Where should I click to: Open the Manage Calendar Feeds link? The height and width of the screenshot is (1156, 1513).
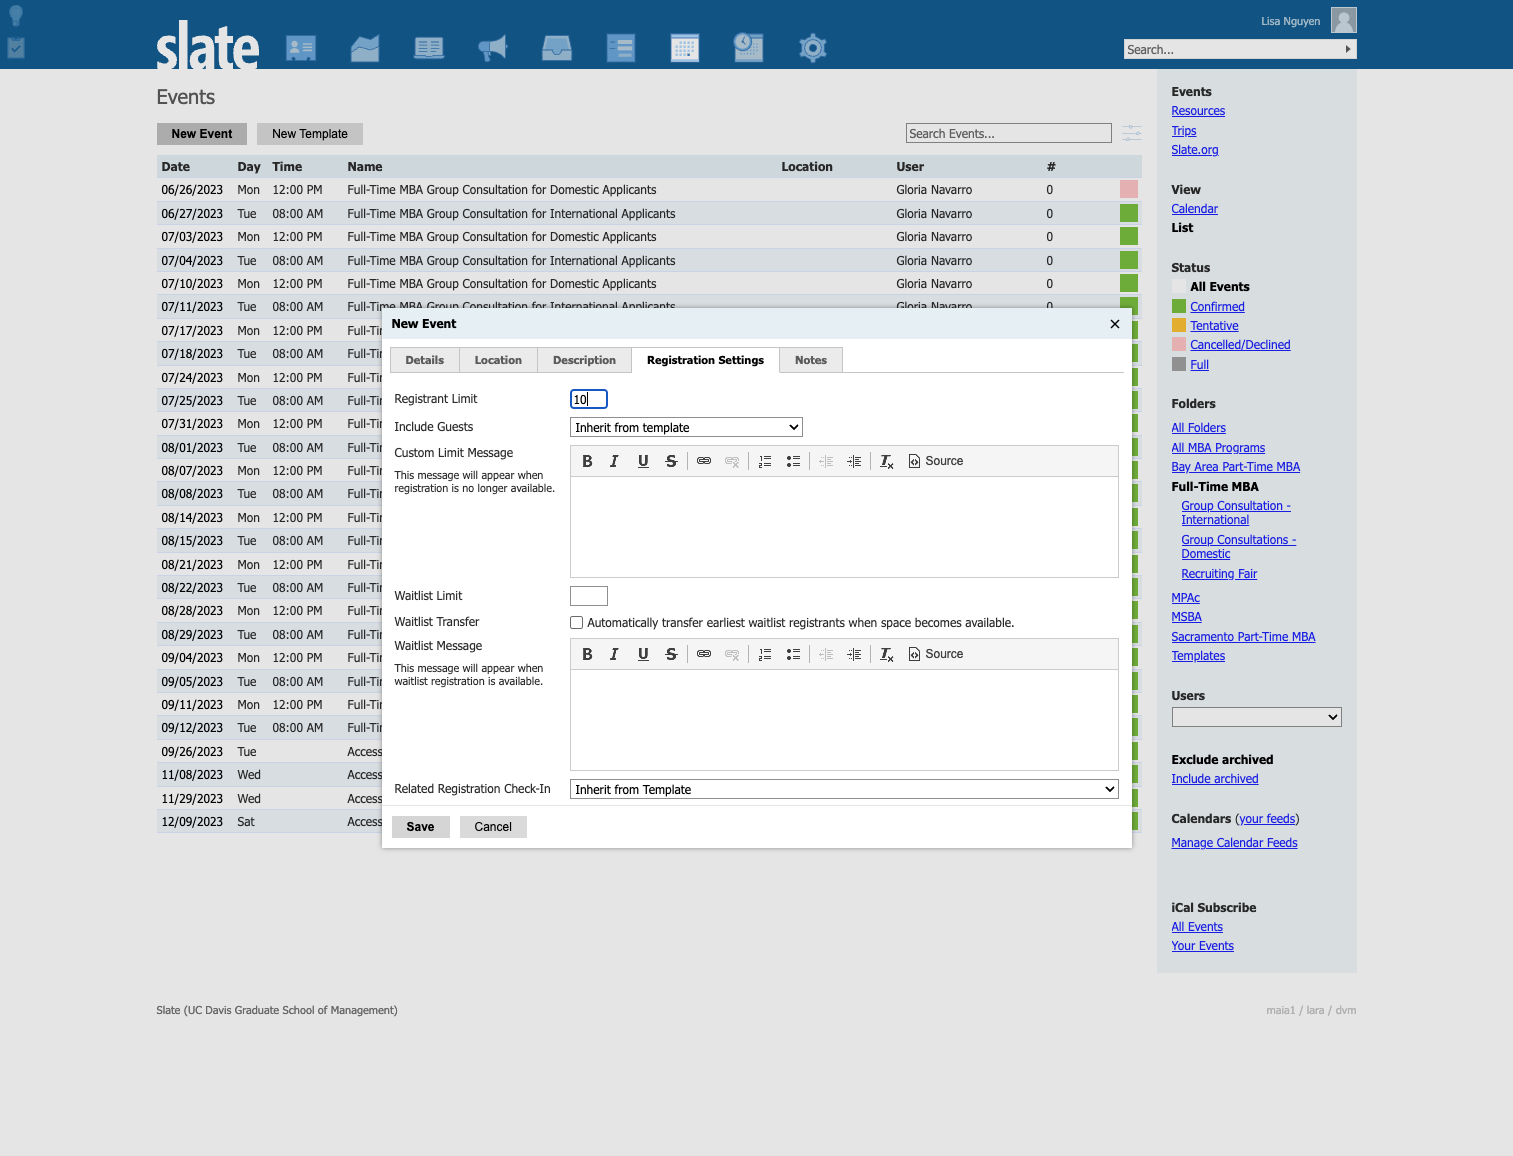[x=1234, y=843]
